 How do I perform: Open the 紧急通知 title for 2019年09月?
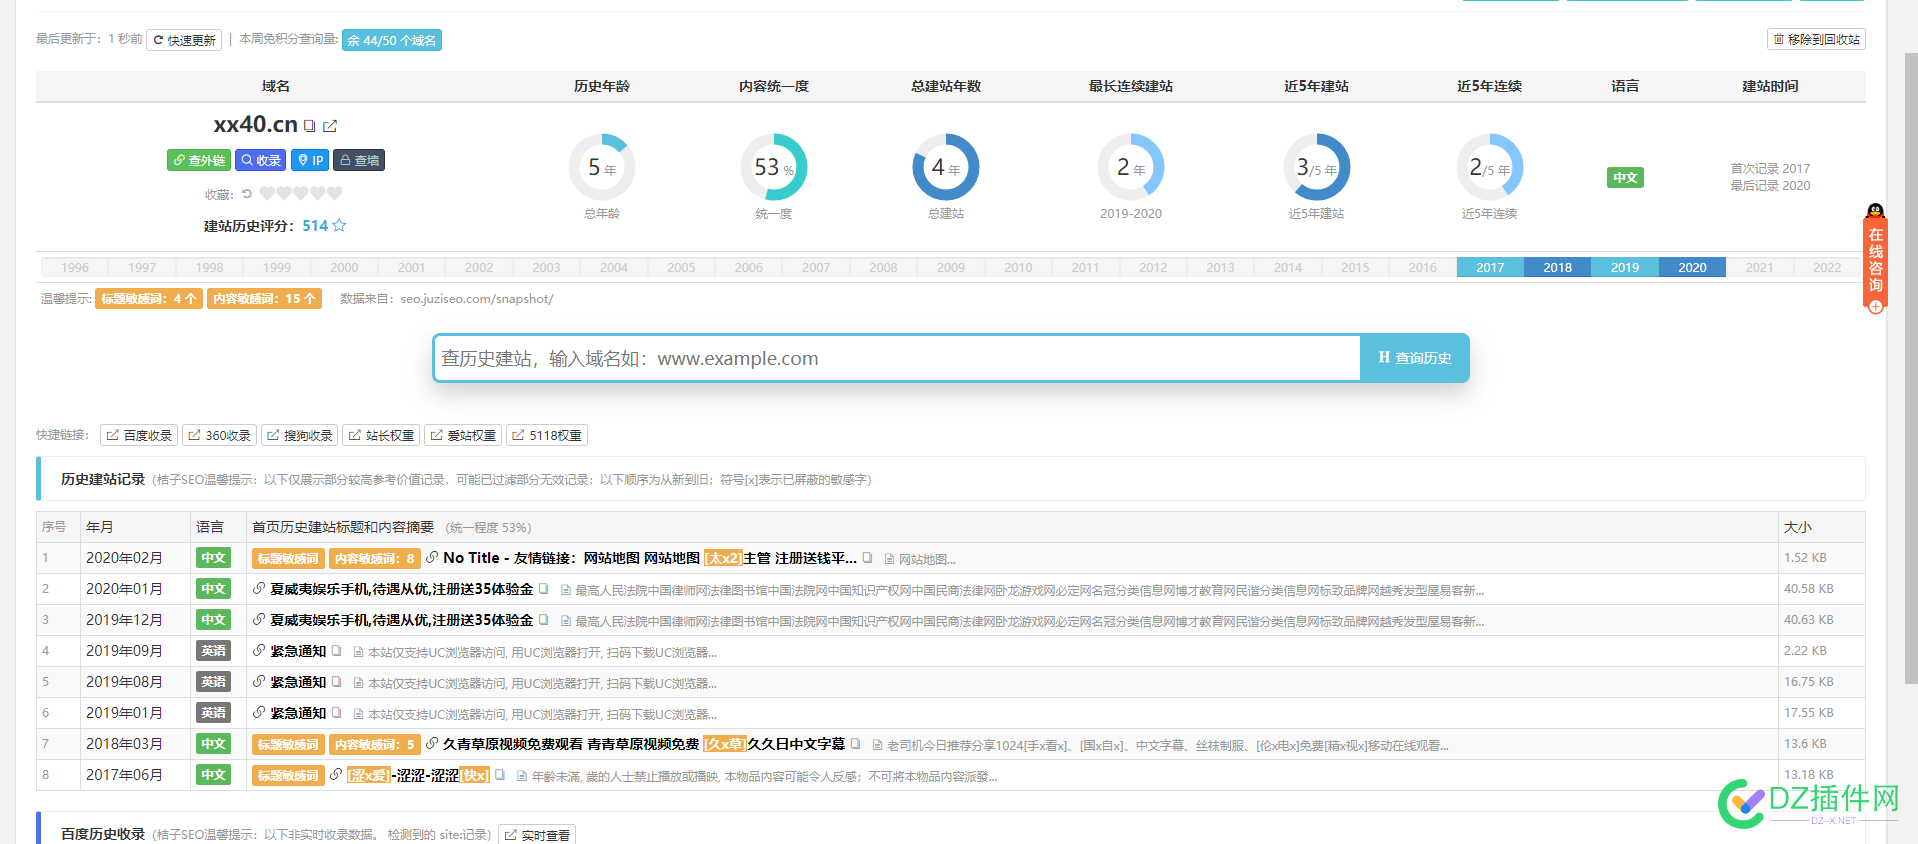[298, 651]
